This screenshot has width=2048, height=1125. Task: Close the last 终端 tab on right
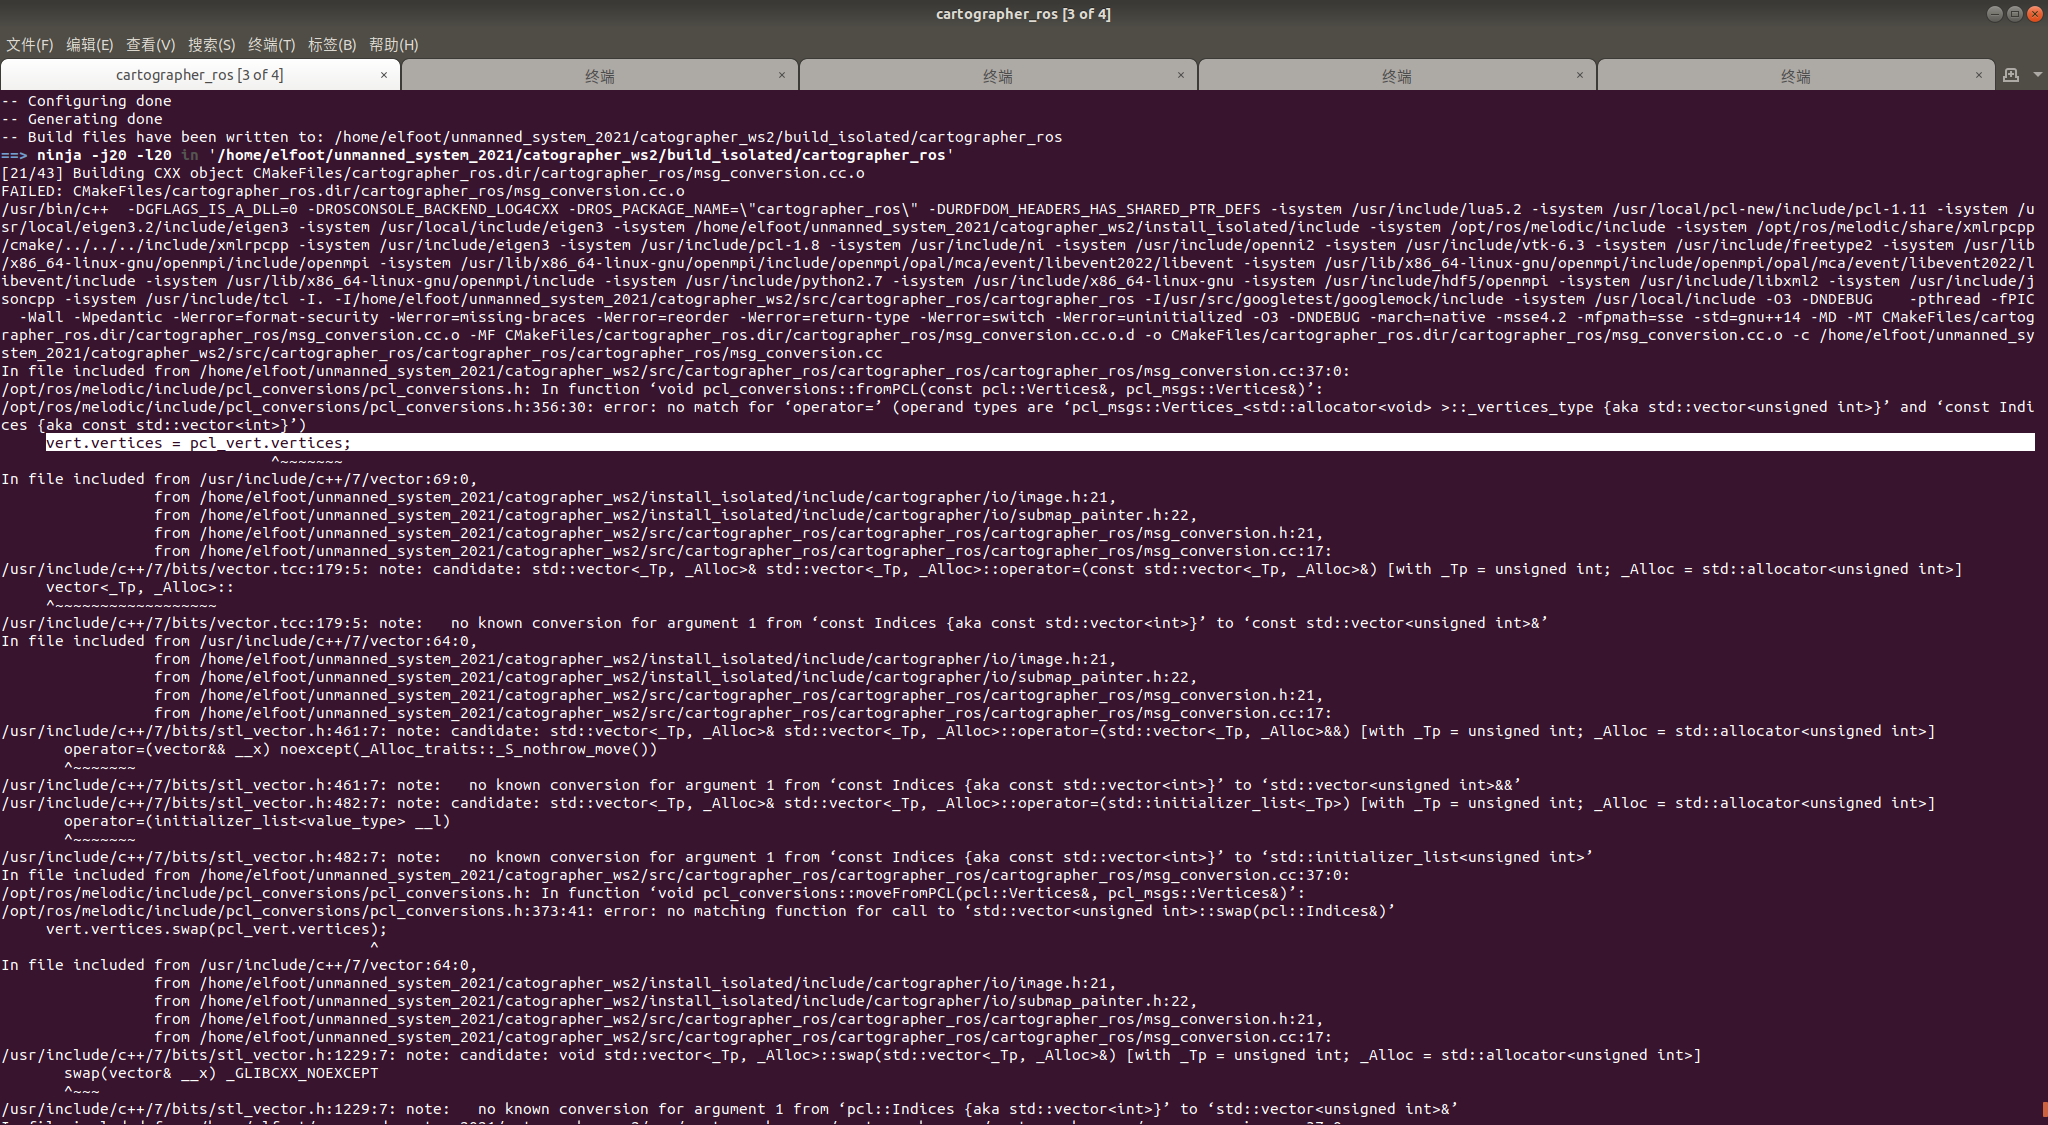point(1979,75)
